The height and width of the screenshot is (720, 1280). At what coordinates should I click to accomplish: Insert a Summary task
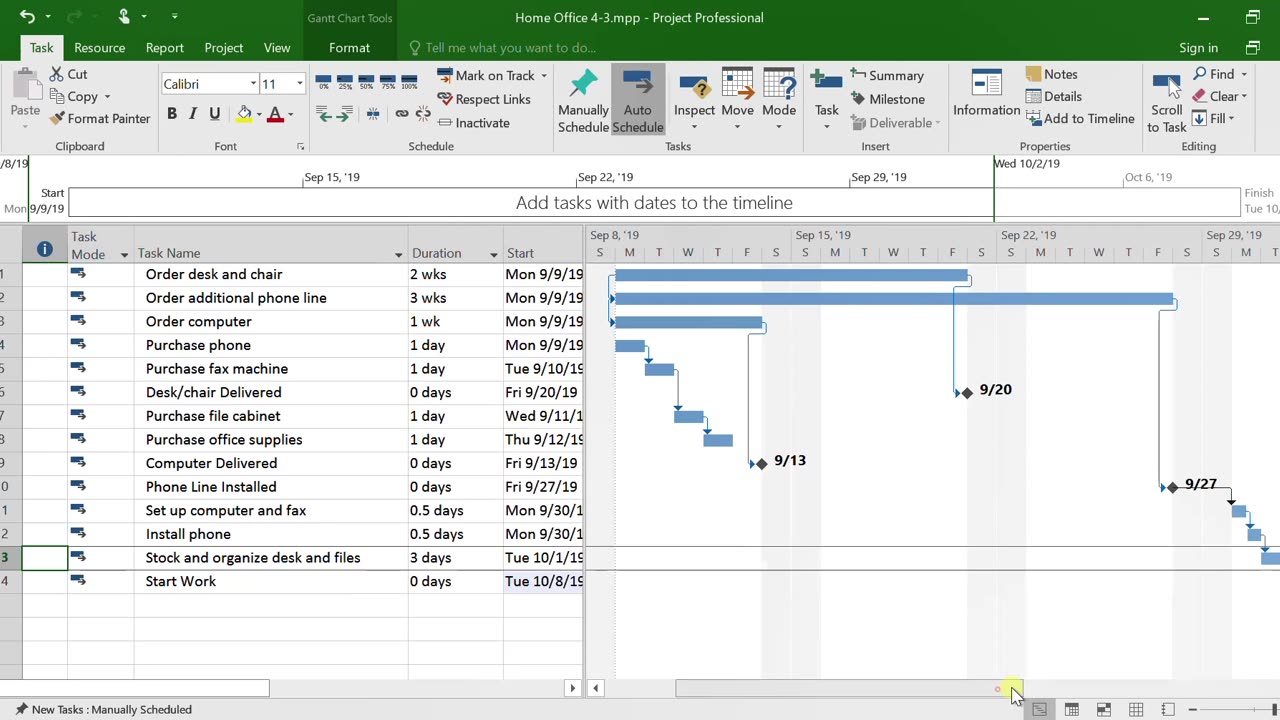887,75
